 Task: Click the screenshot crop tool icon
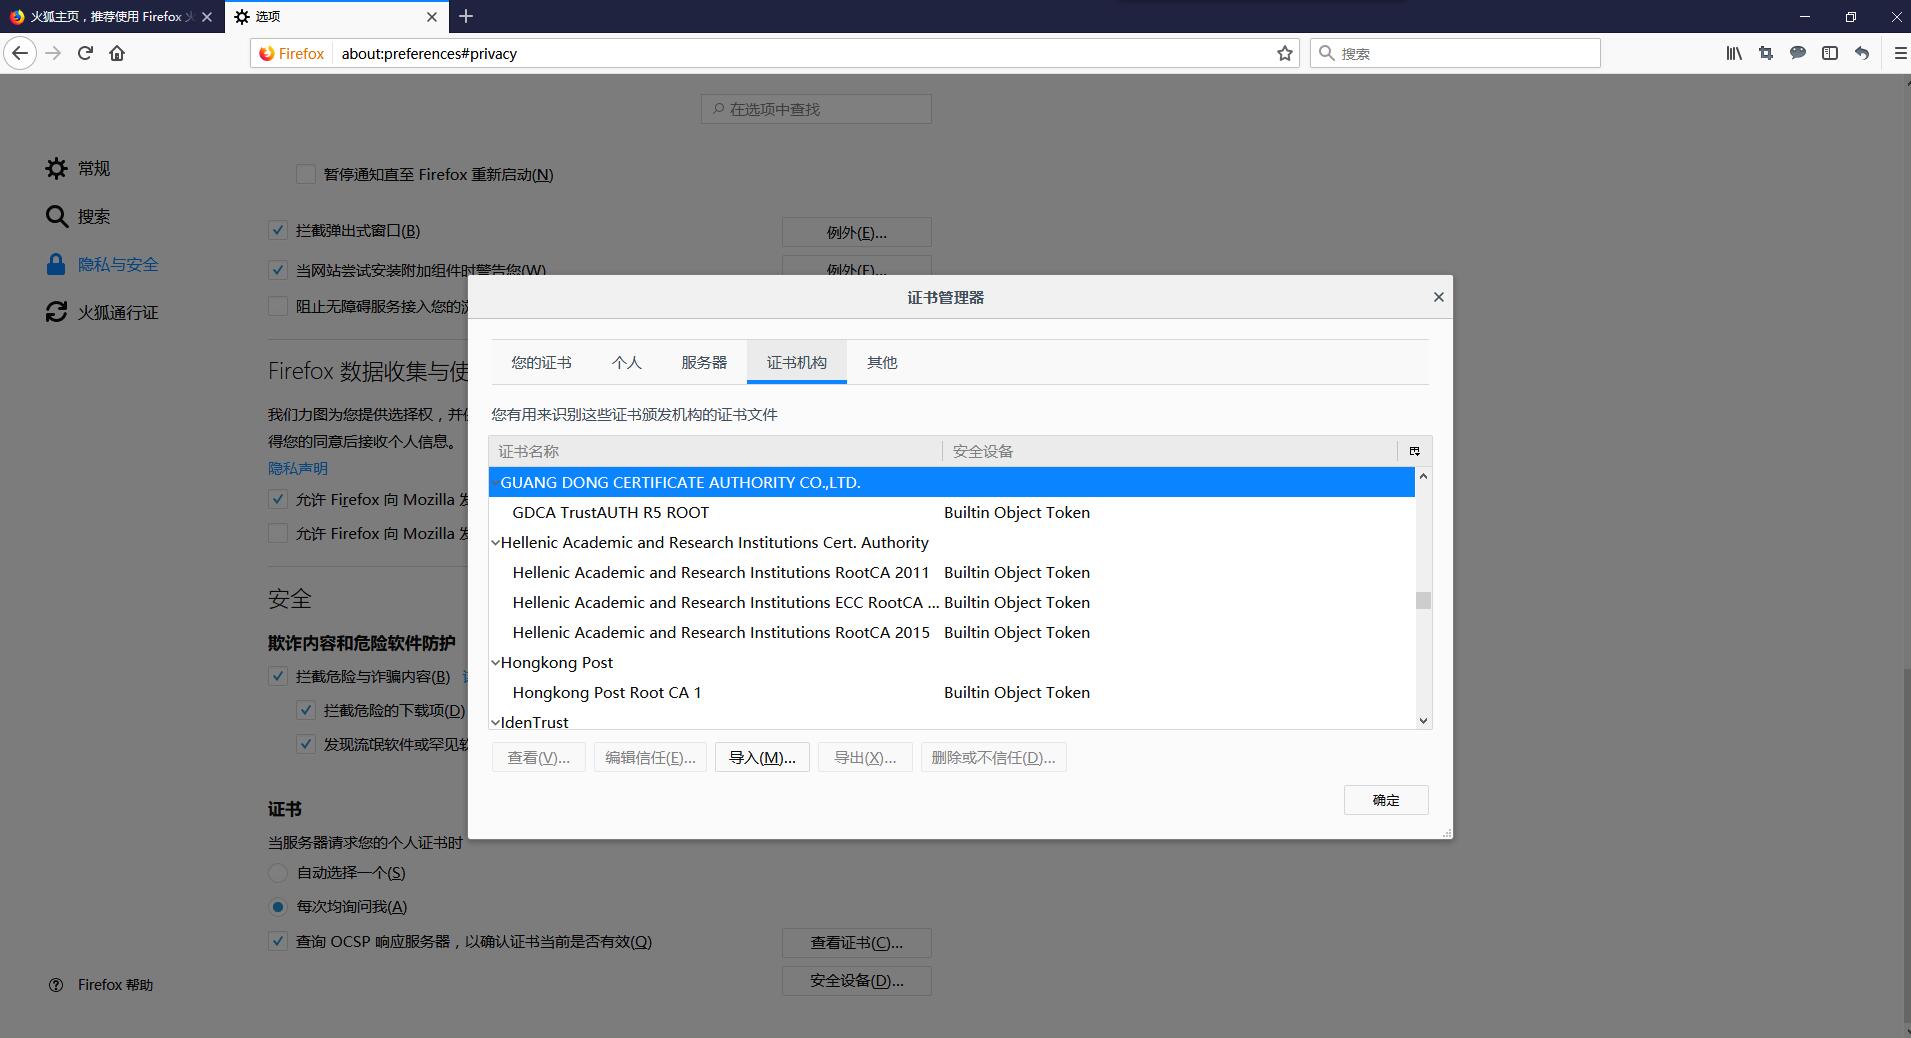click(1766, 53)
